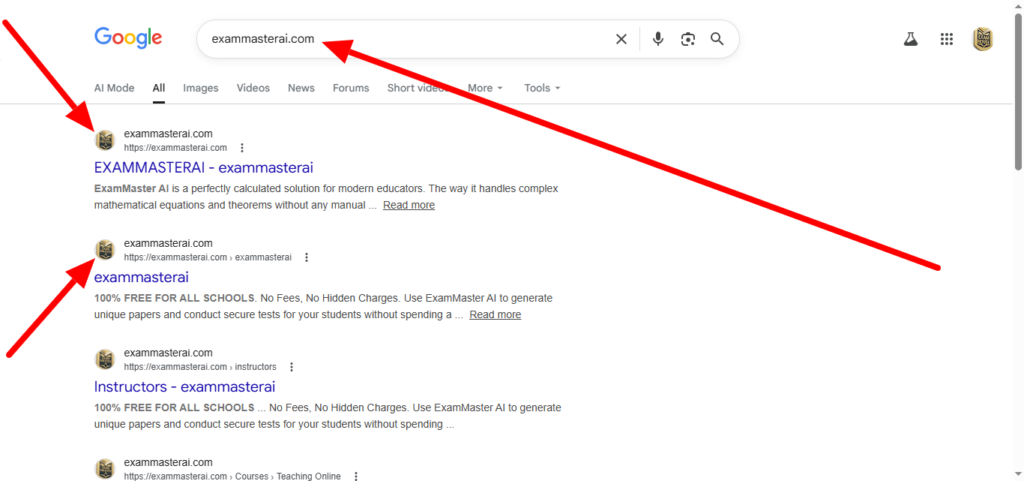Viewport: 1024px width, 481px height.
Task: Clear the search box with X icon
Action: coord(621,39)
